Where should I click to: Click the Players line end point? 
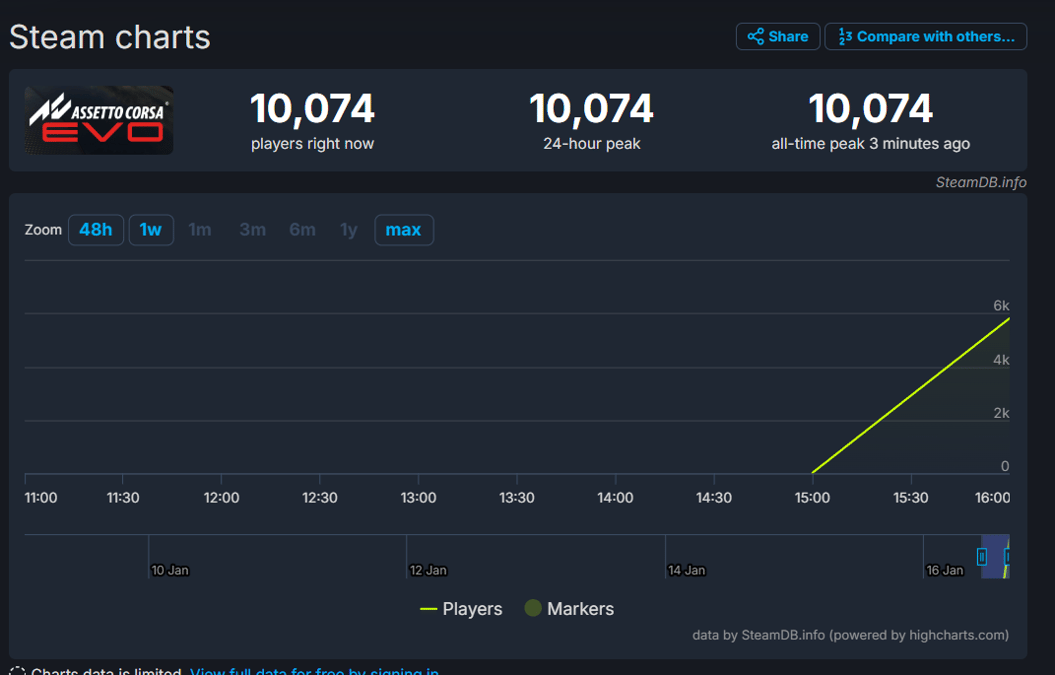(x=1009, y=319)
